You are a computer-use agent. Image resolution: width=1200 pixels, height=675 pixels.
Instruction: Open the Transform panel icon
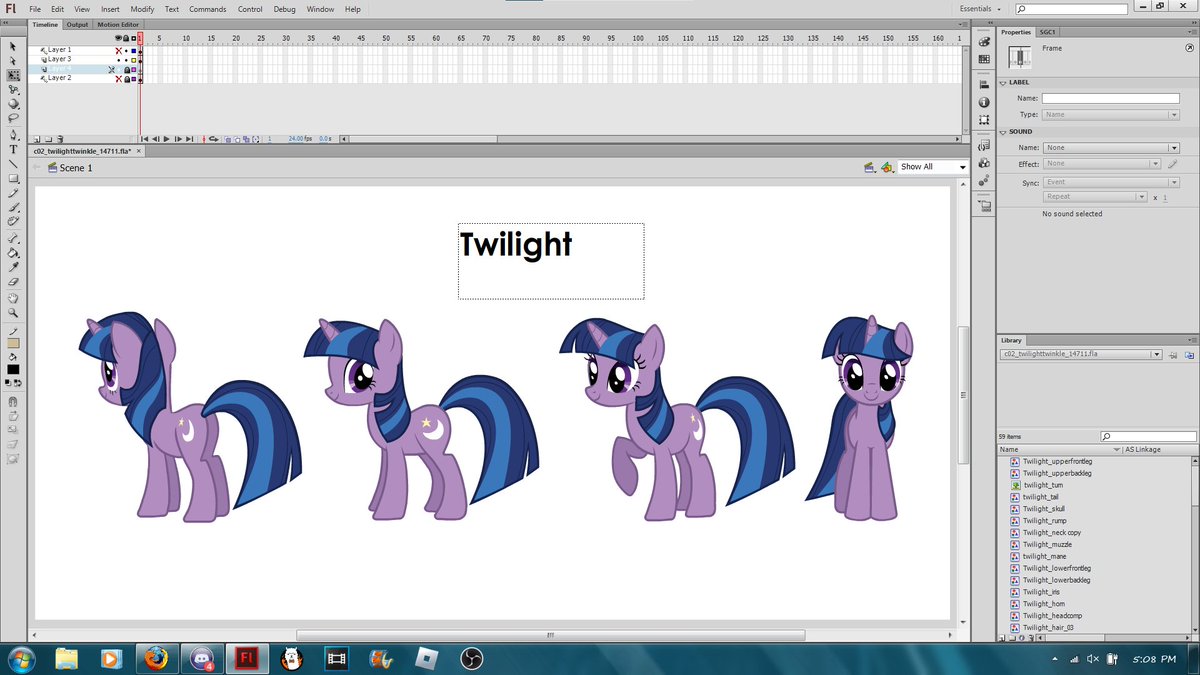[x=984, y=119]
